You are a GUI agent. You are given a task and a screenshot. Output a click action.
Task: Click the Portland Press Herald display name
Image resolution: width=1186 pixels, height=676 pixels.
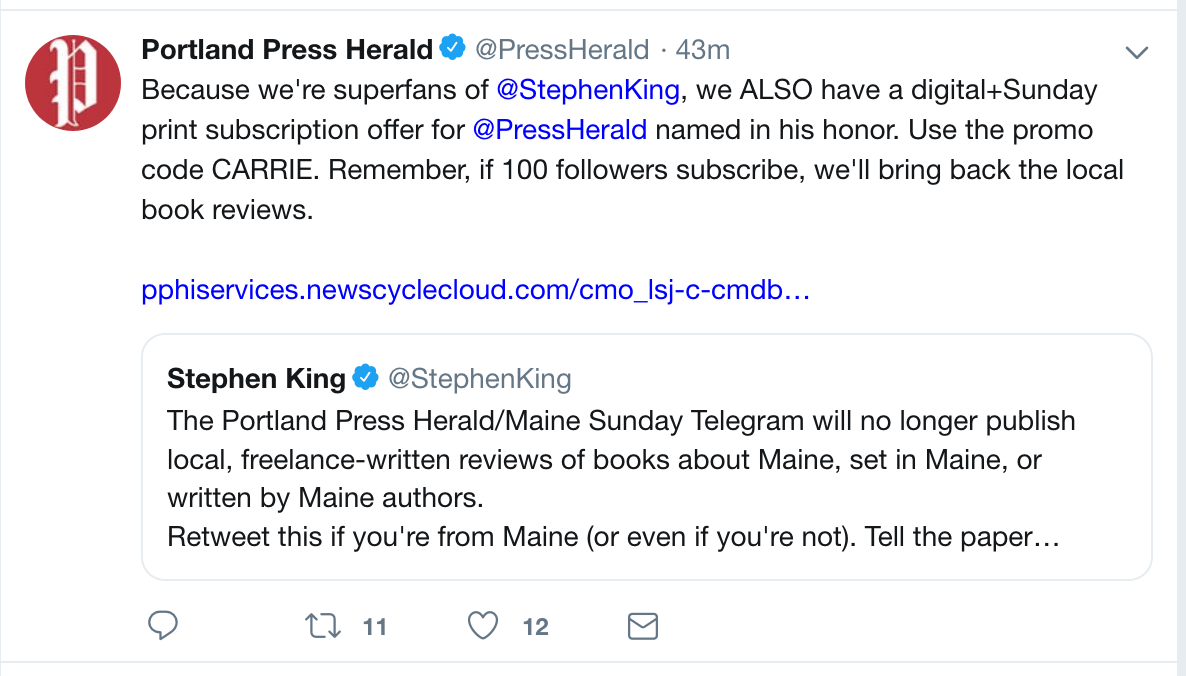(287, 48)
